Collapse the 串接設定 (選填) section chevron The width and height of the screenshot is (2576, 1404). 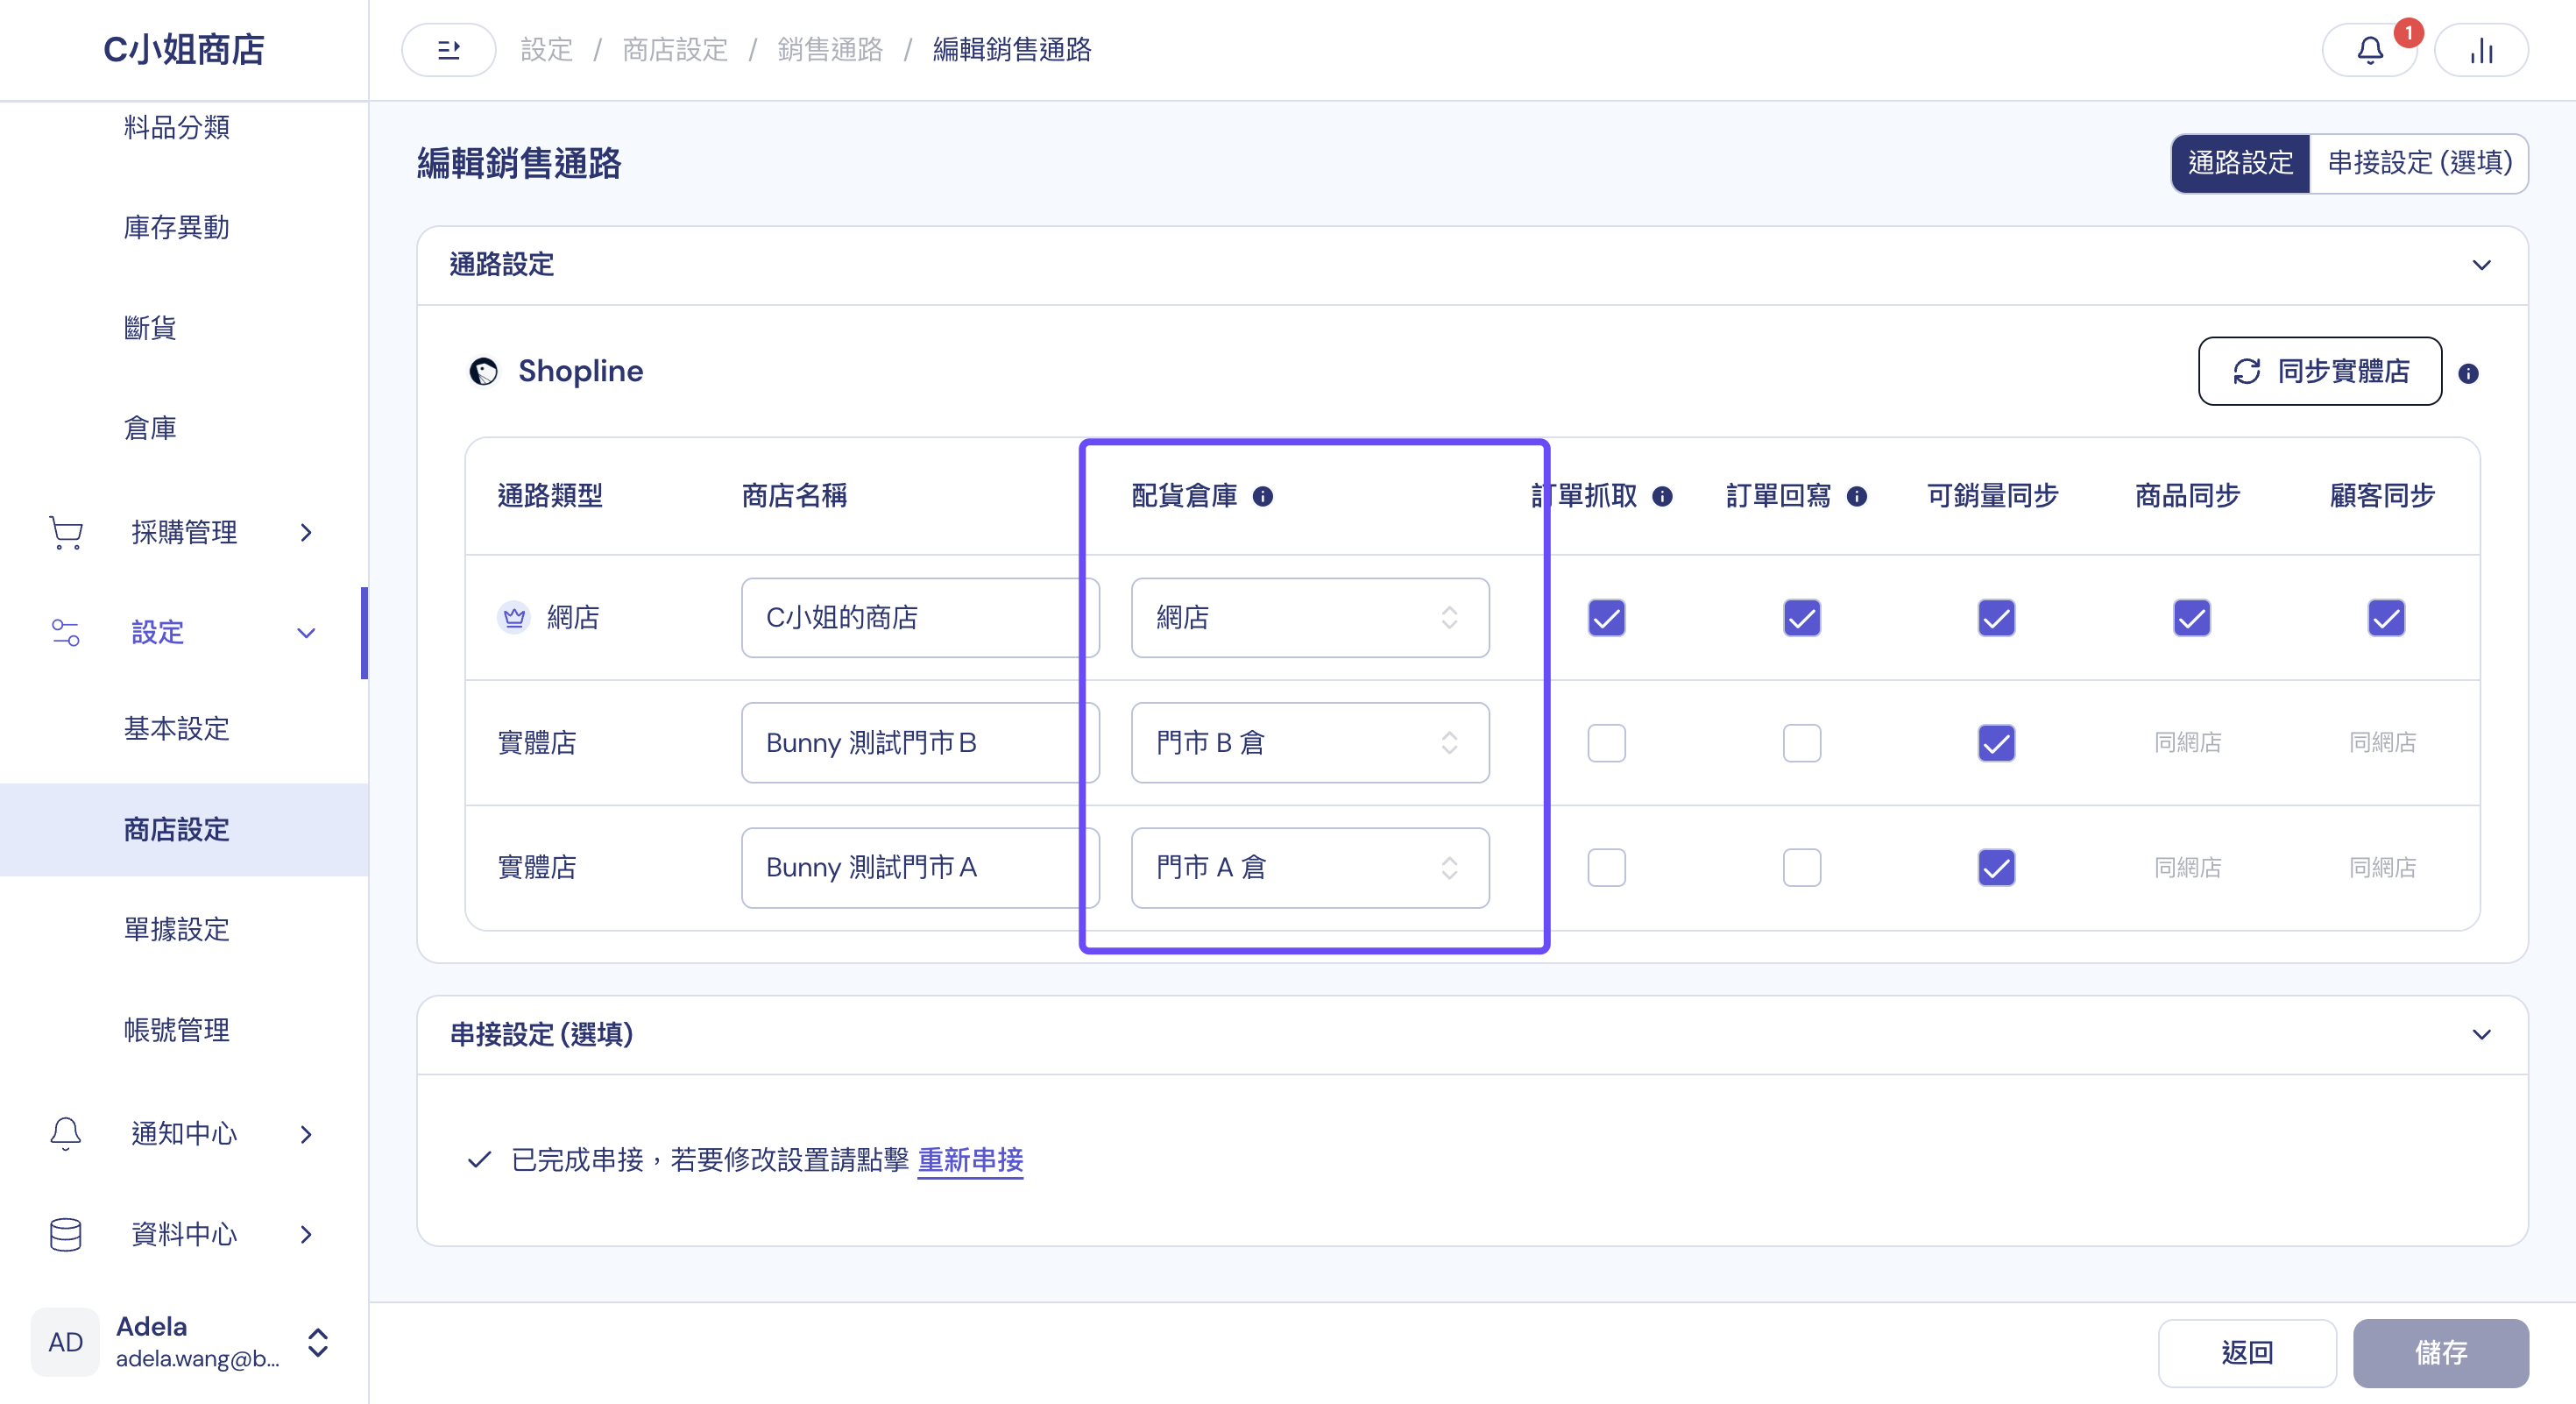(x=2482, y=1034)
